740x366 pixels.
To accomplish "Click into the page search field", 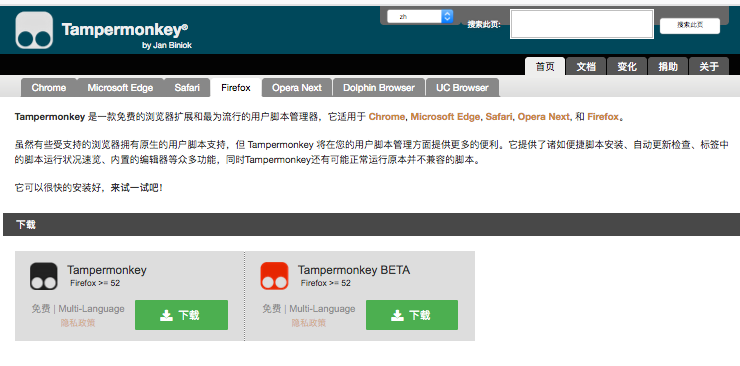I will (582, 24).
